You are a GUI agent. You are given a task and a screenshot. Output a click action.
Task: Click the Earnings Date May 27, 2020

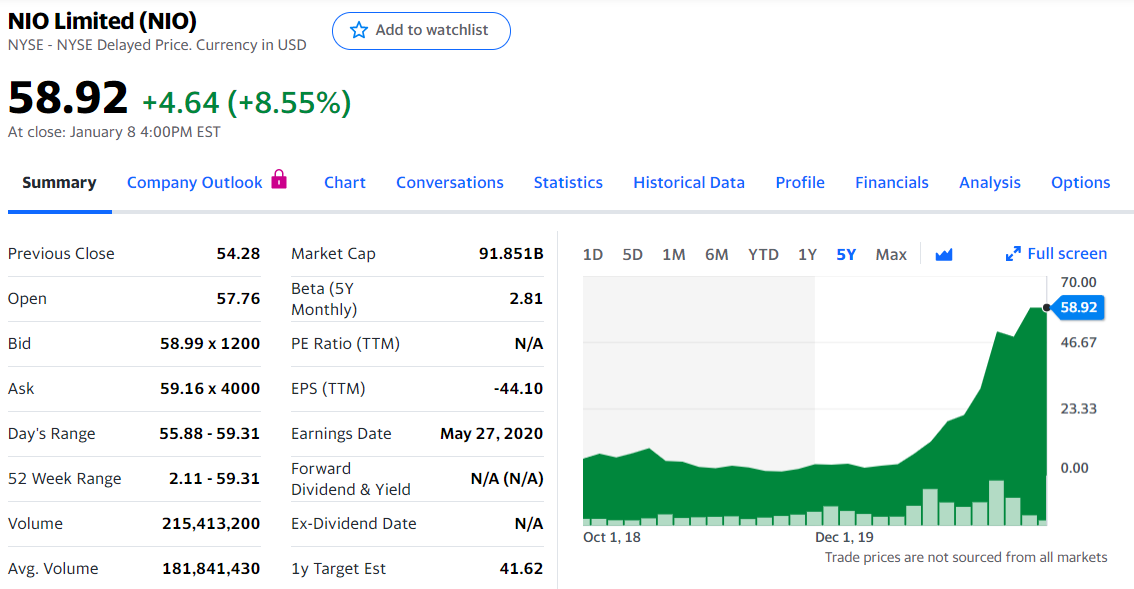coord(492,433)
